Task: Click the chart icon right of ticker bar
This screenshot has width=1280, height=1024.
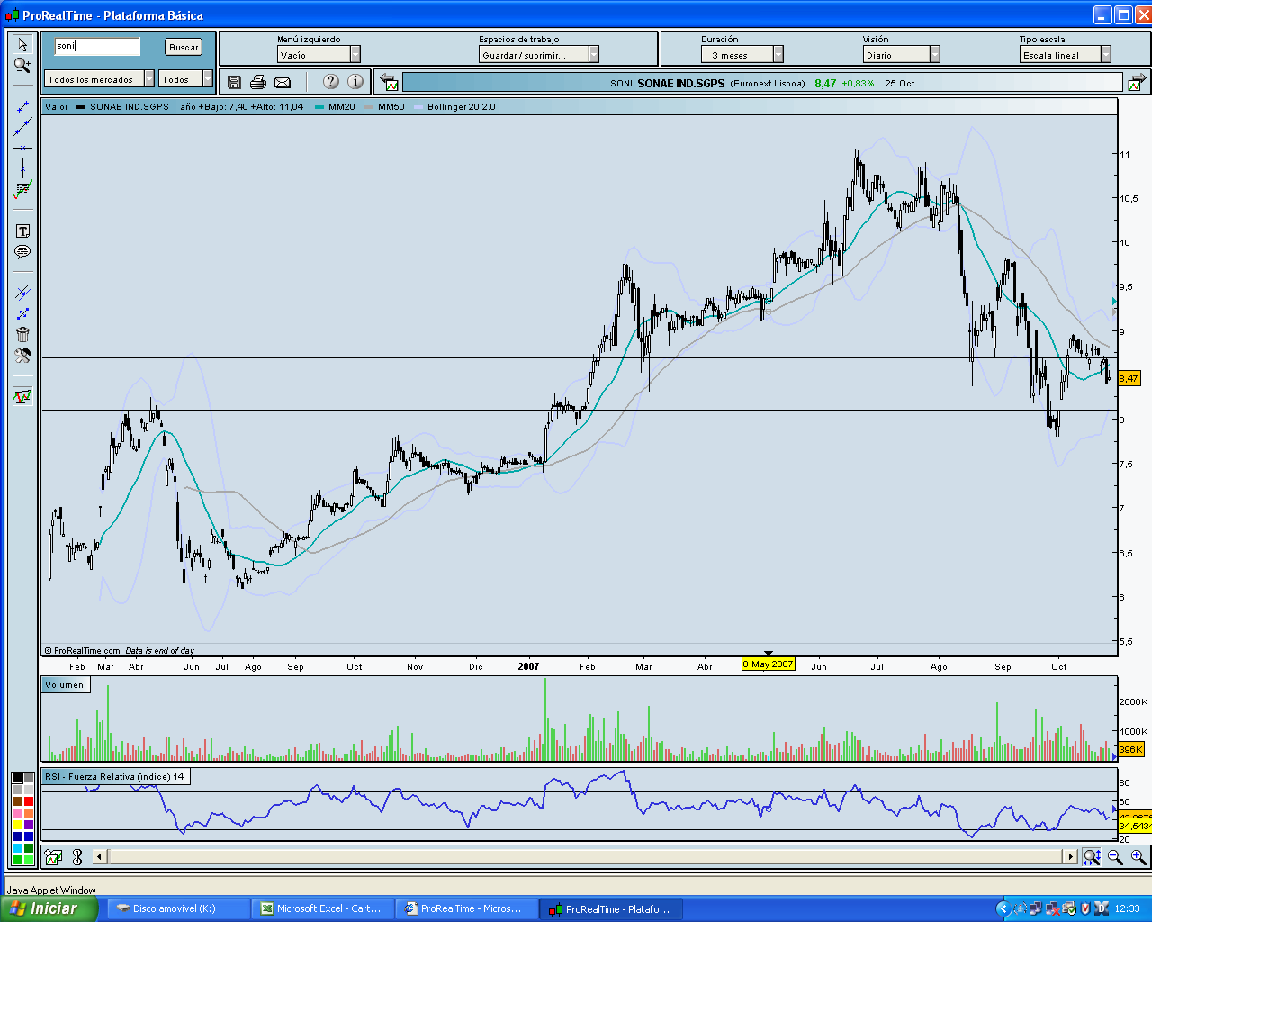Action: pos(1137,83)
